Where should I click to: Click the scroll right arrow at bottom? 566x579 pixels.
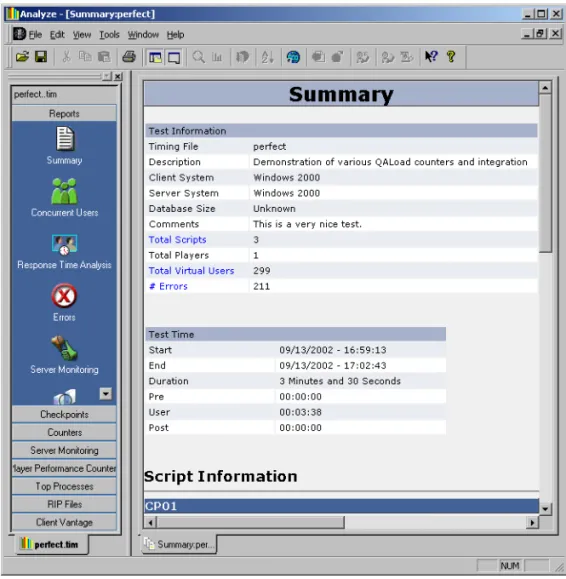coord(532,523)
